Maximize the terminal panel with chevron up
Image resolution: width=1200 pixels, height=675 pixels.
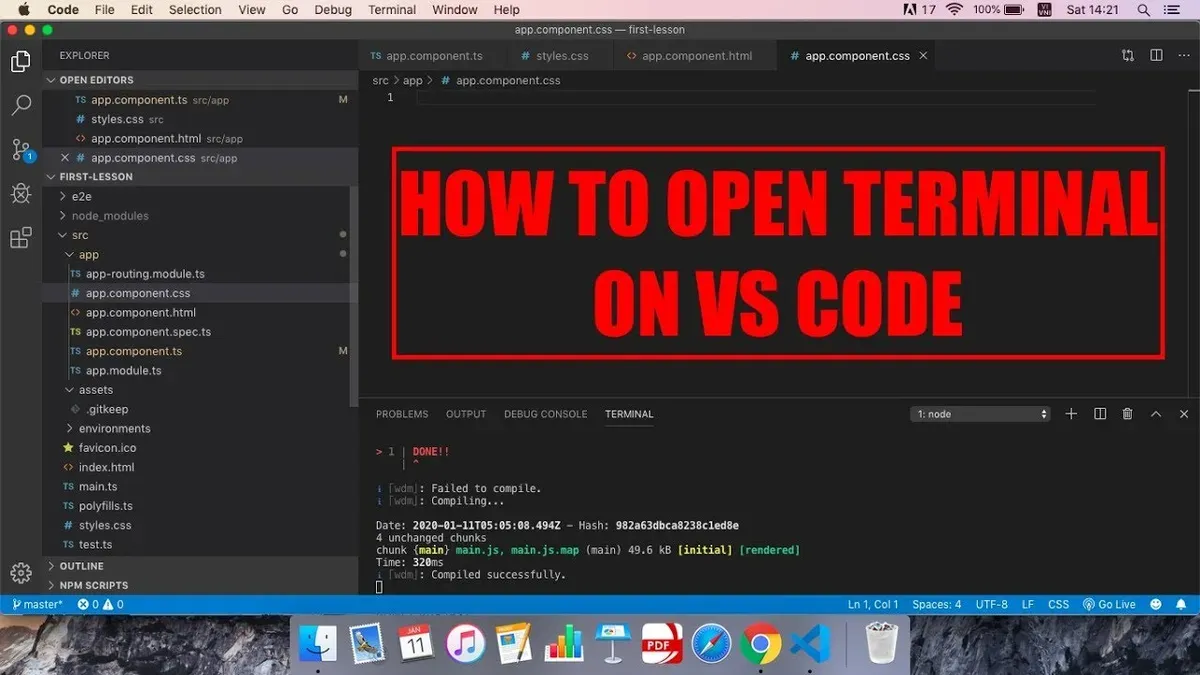1156,414
